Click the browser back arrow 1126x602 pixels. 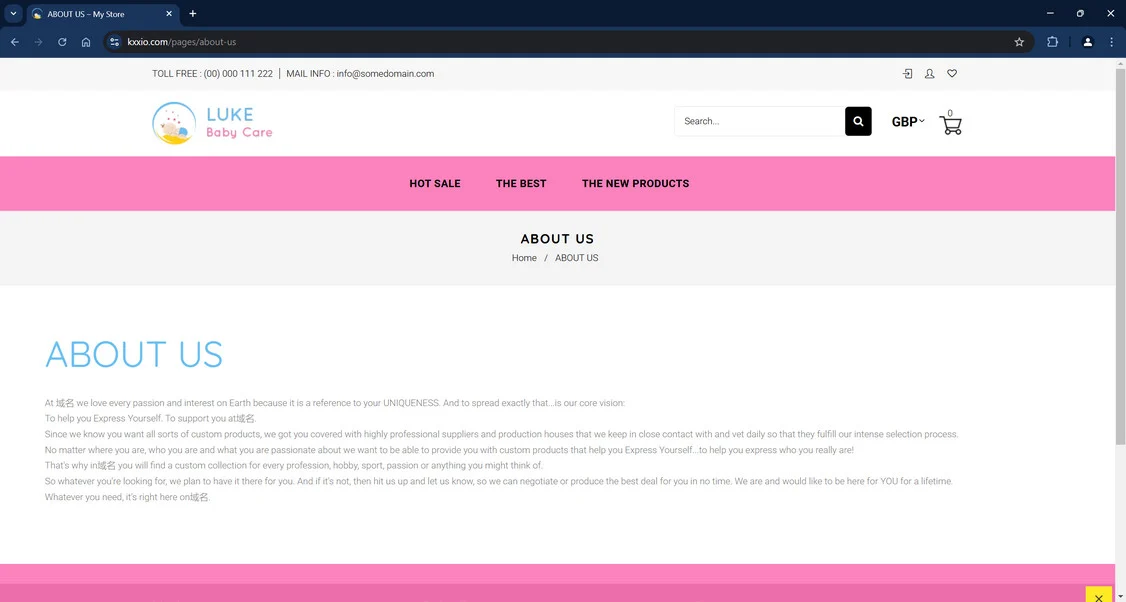click(14, 42)
